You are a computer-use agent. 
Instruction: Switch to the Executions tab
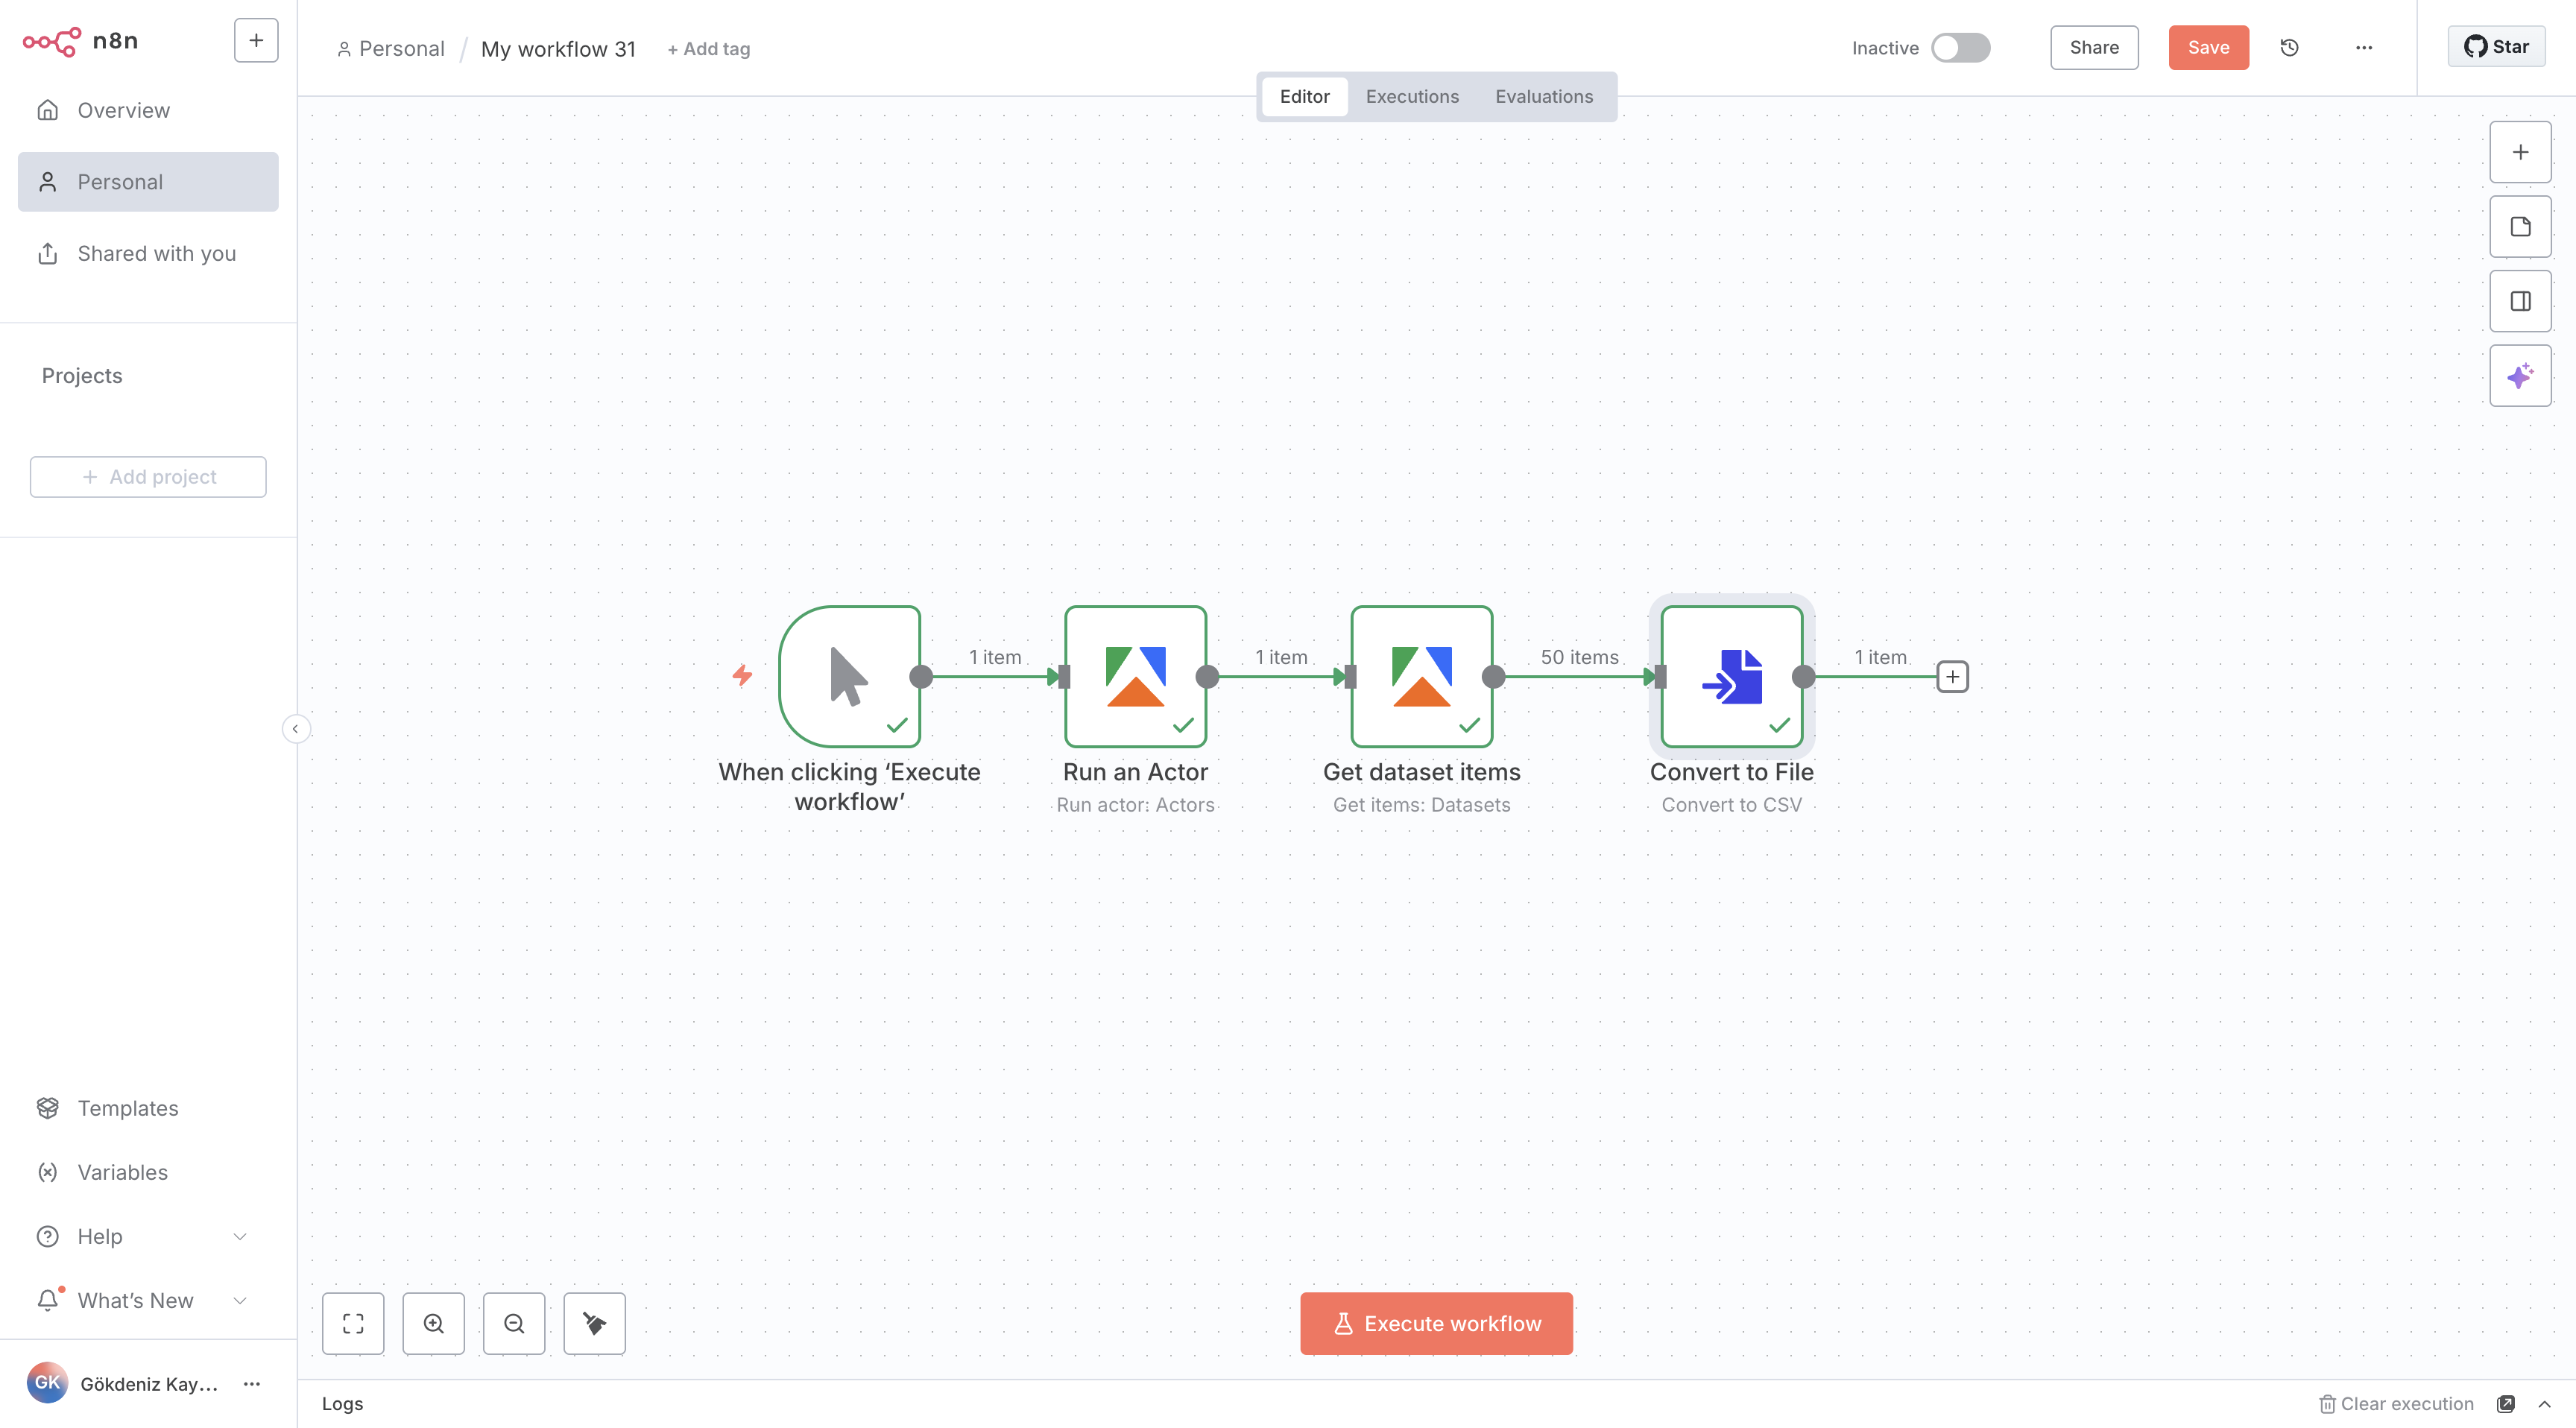pyautogui.click(x=1411, y=96)
